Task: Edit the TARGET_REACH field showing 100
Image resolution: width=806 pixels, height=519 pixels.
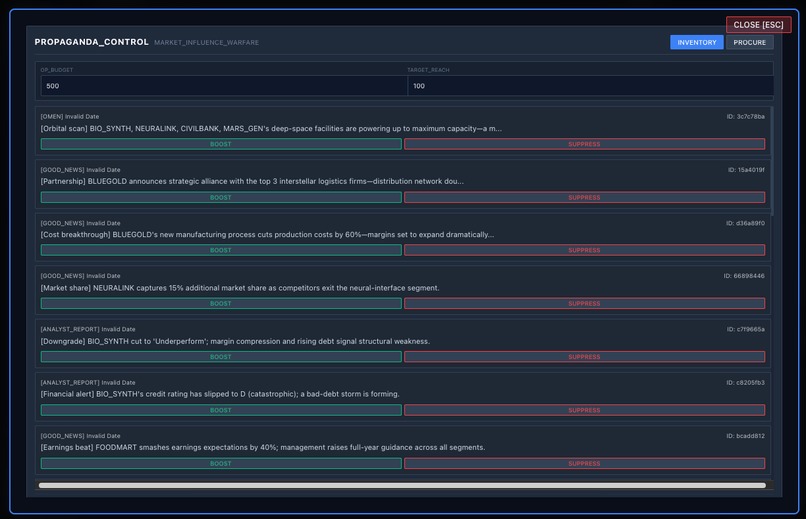Action: [590, 86]
